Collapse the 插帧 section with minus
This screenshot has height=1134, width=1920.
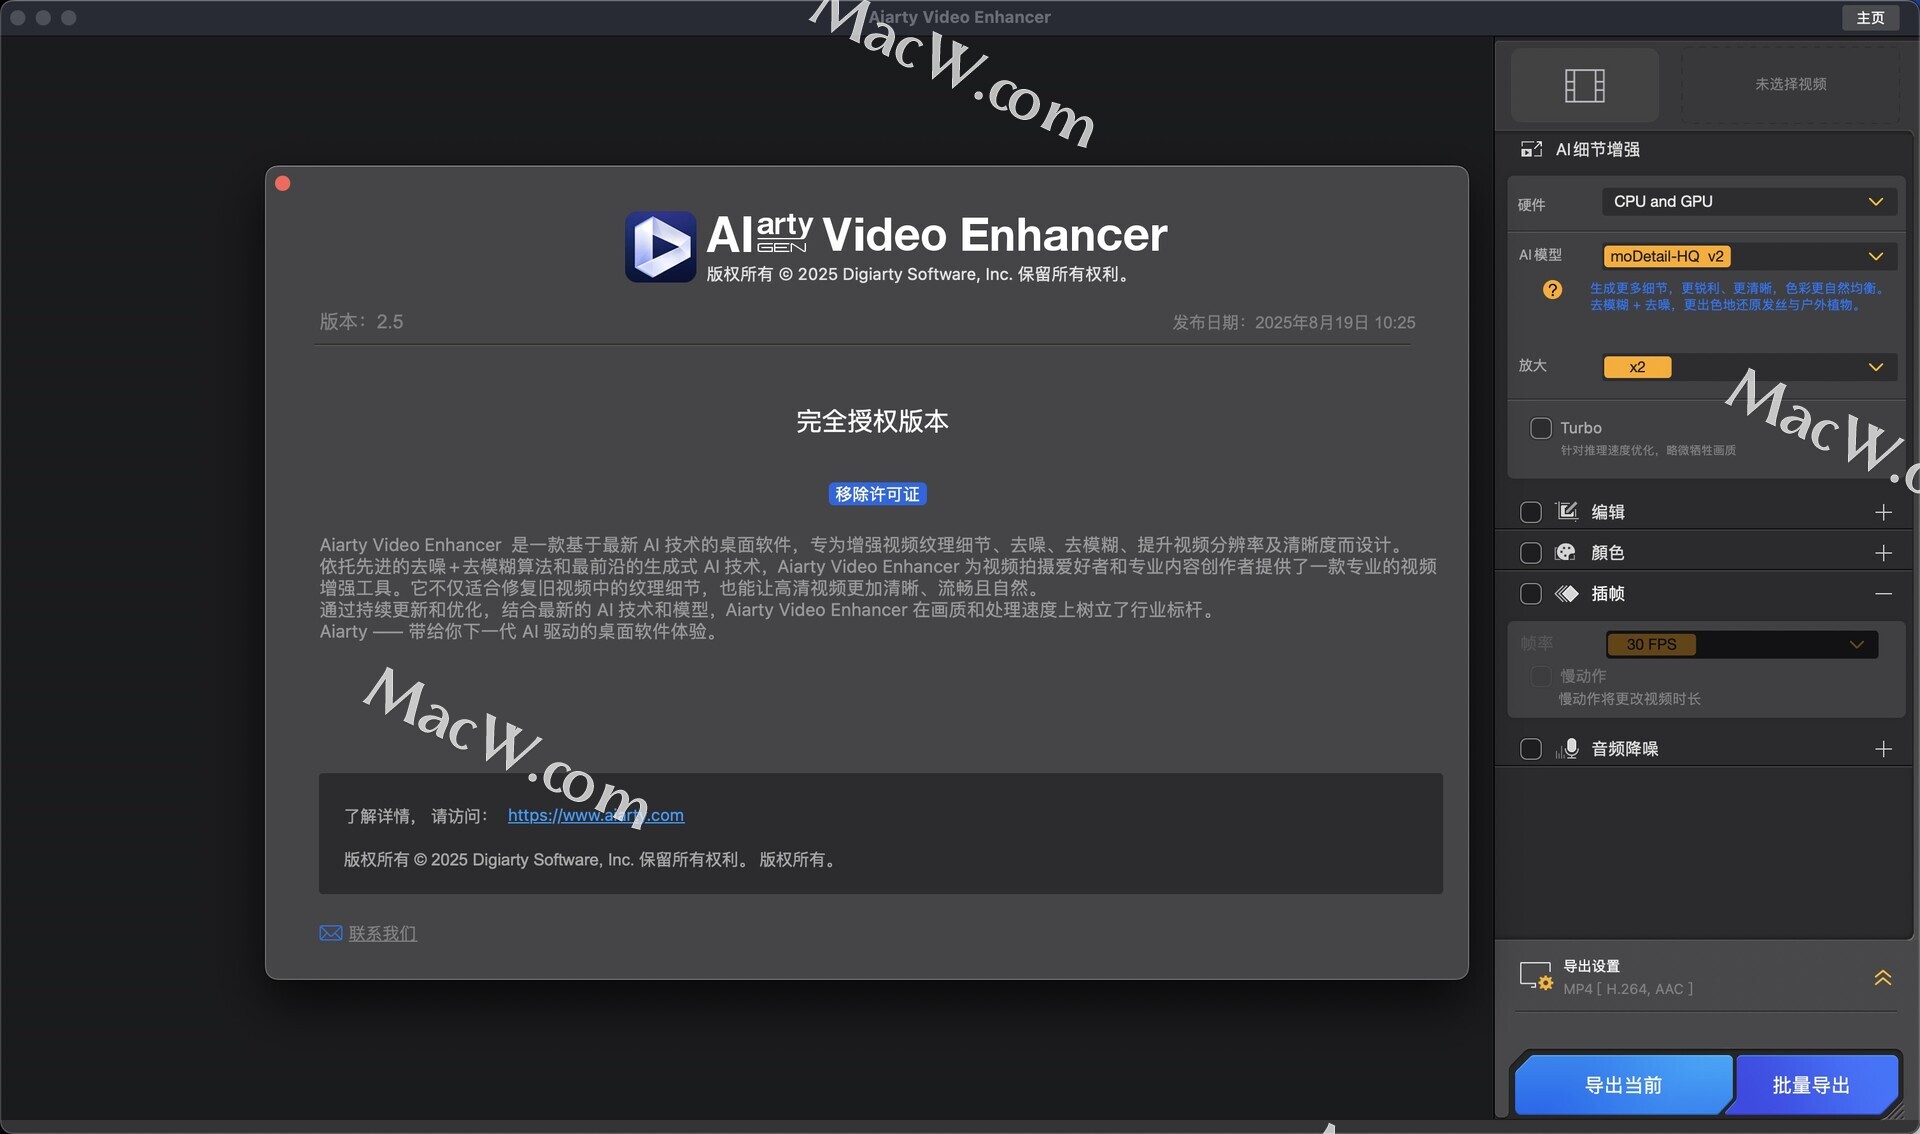pos(1883,594)
